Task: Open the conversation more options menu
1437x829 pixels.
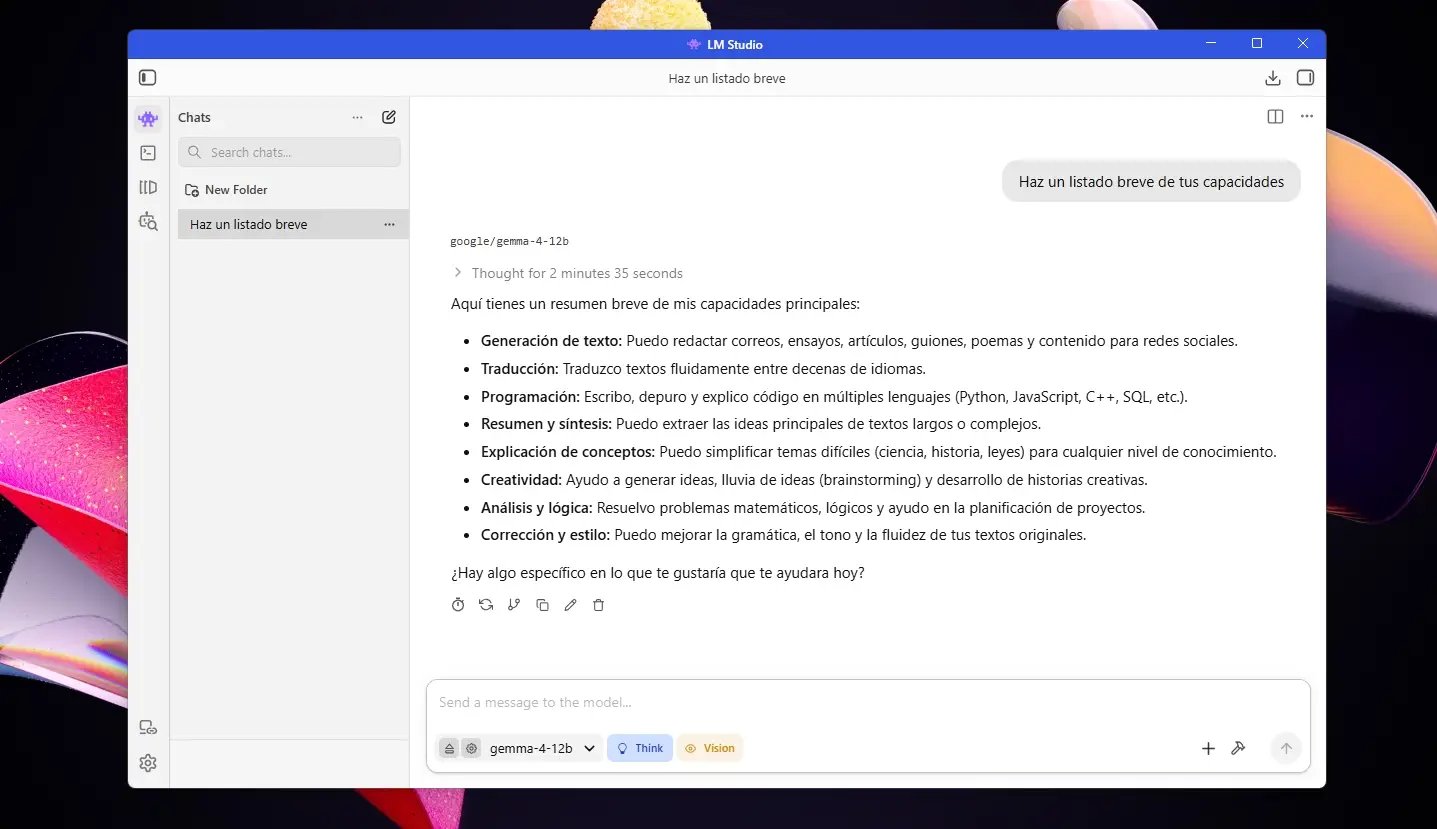Action: pyautogui.click(x=1307, y=116)
